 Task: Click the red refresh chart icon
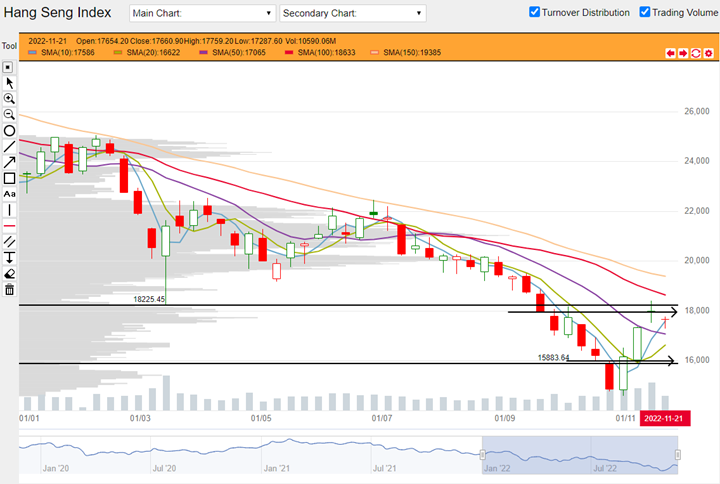tap(695, 52)
